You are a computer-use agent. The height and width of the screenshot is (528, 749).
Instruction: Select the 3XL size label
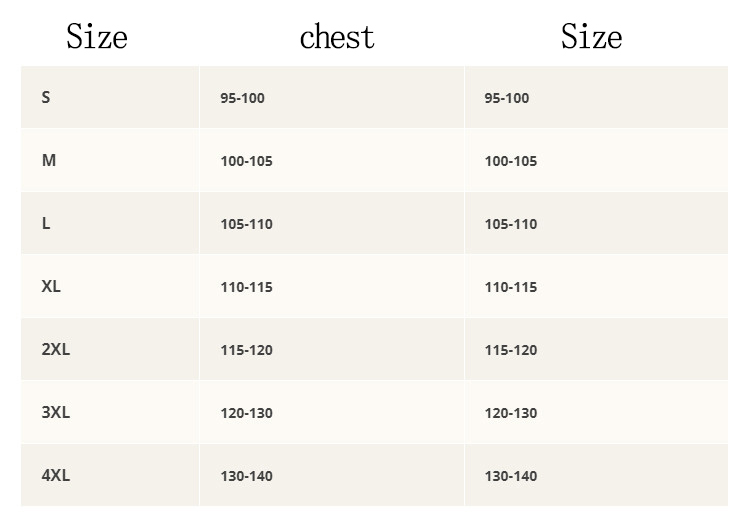click(56, 412)
